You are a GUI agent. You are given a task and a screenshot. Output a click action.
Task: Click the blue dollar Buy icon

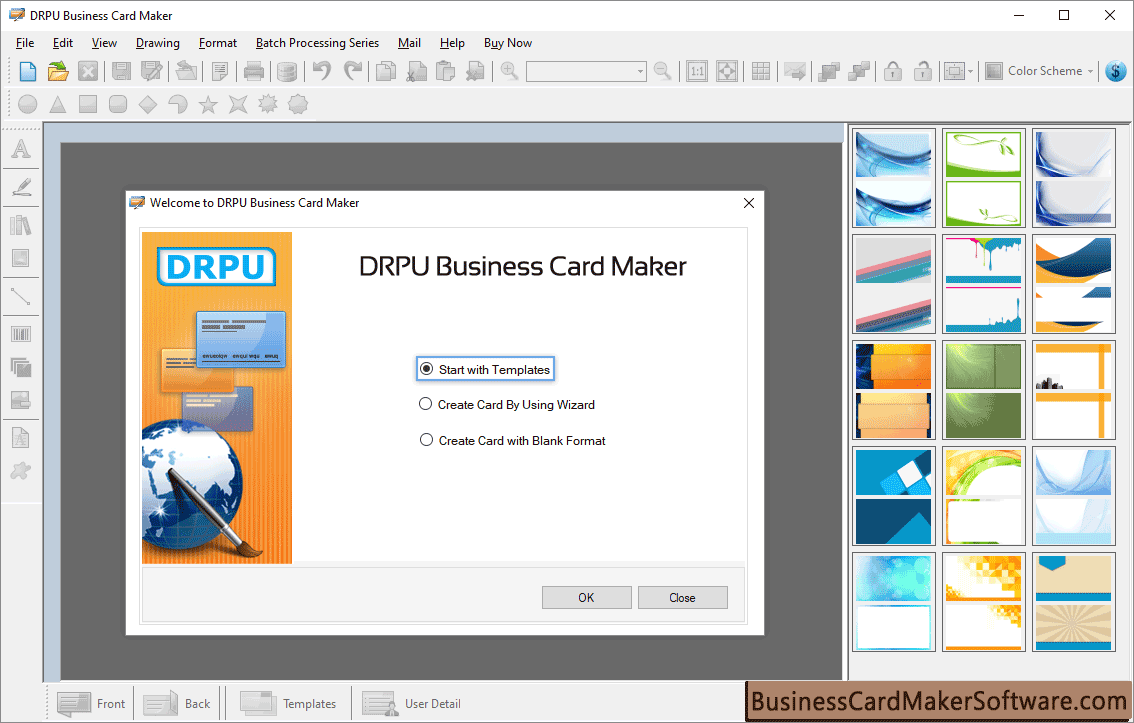tap(1116, 71)
